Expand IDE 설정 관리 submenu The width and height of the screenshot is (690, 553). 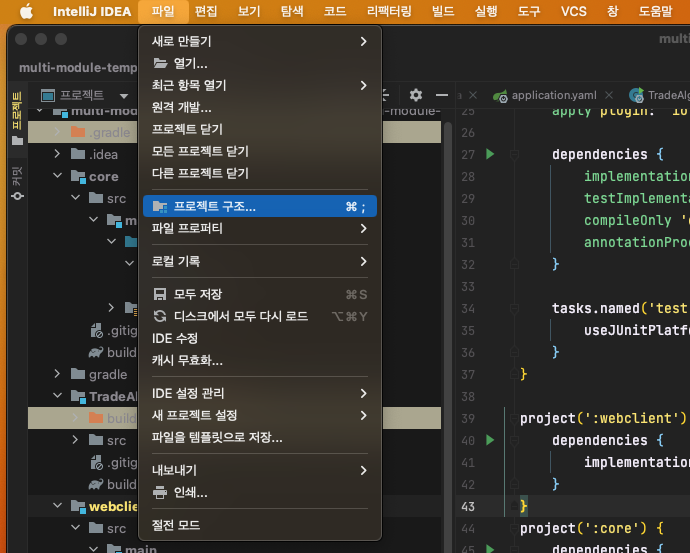(x=260, y=393)
